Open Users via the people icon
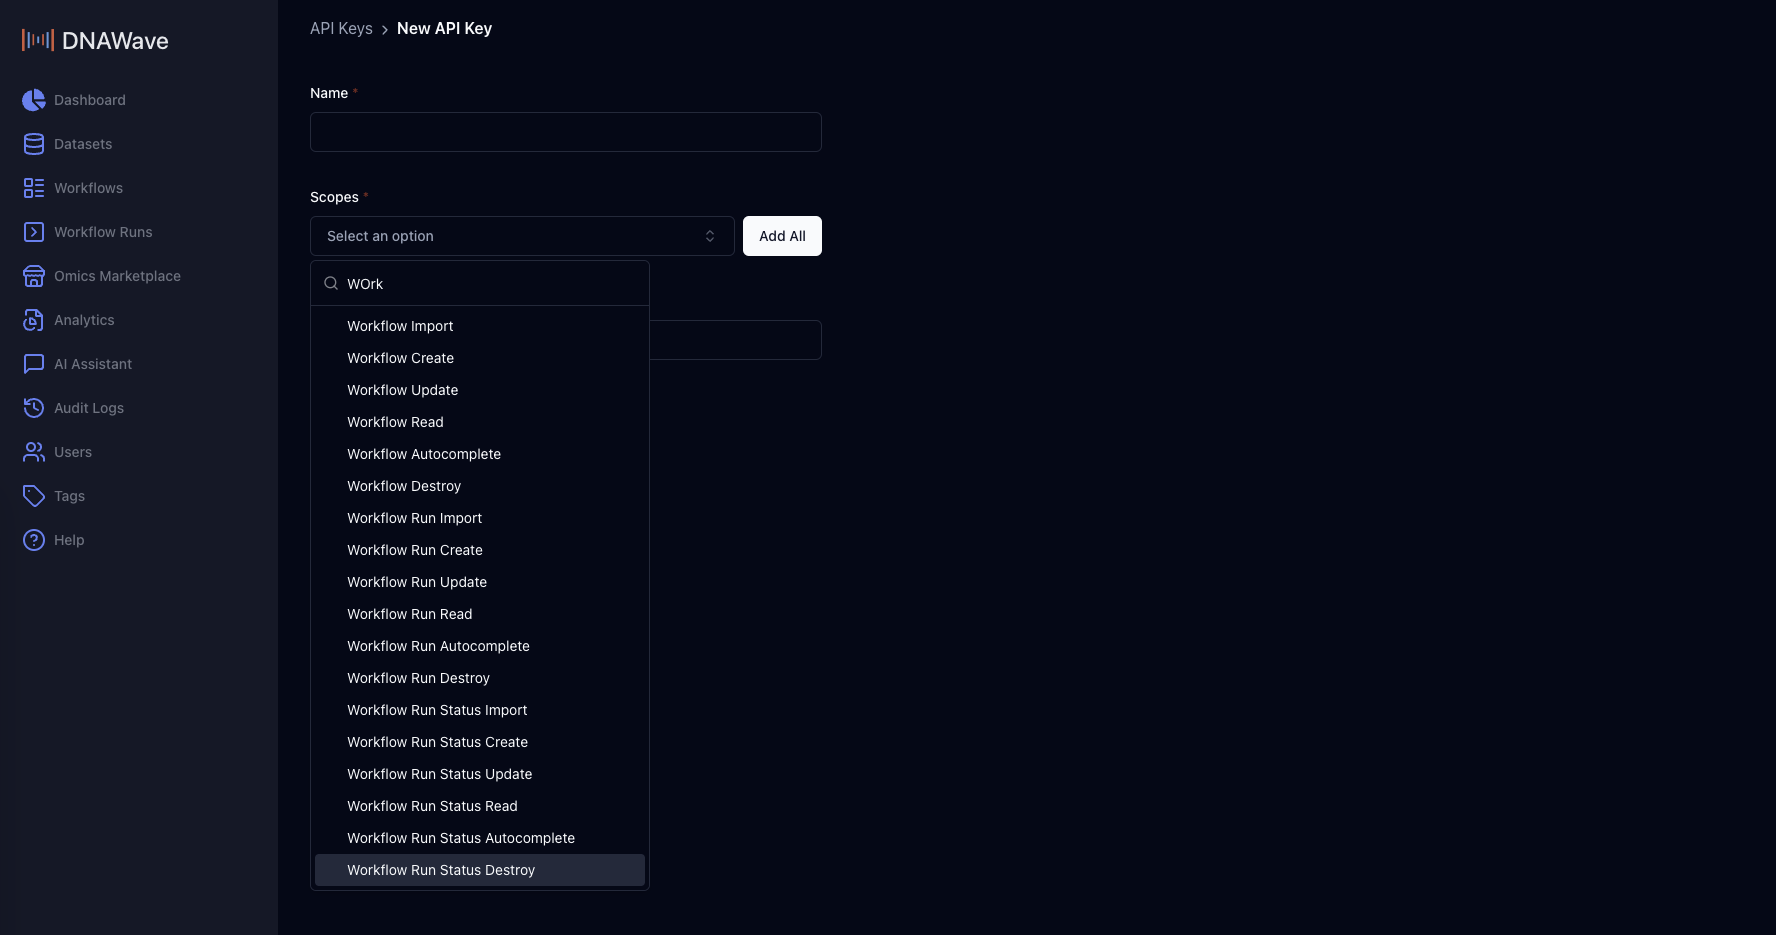The height and width of the screenshot is (935, 1776). point(33,451)
